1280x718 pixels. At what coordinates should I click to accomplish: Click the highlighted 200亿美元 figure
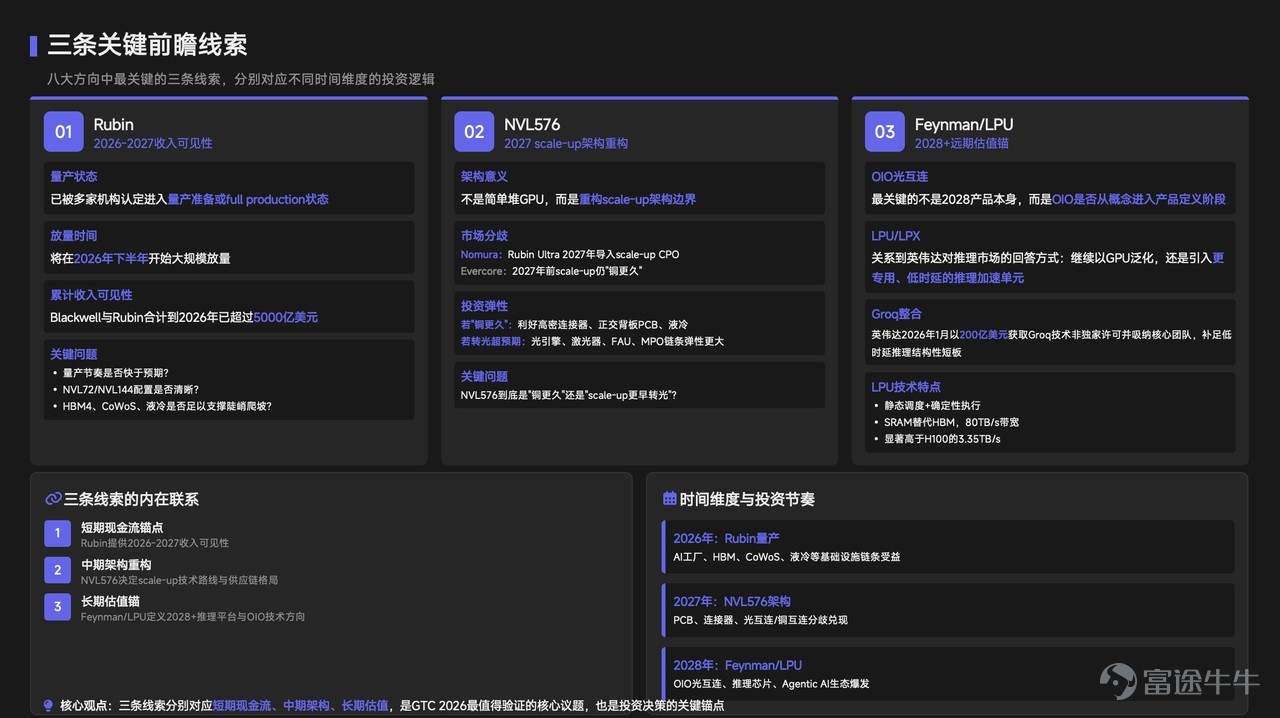coord(983,334)
